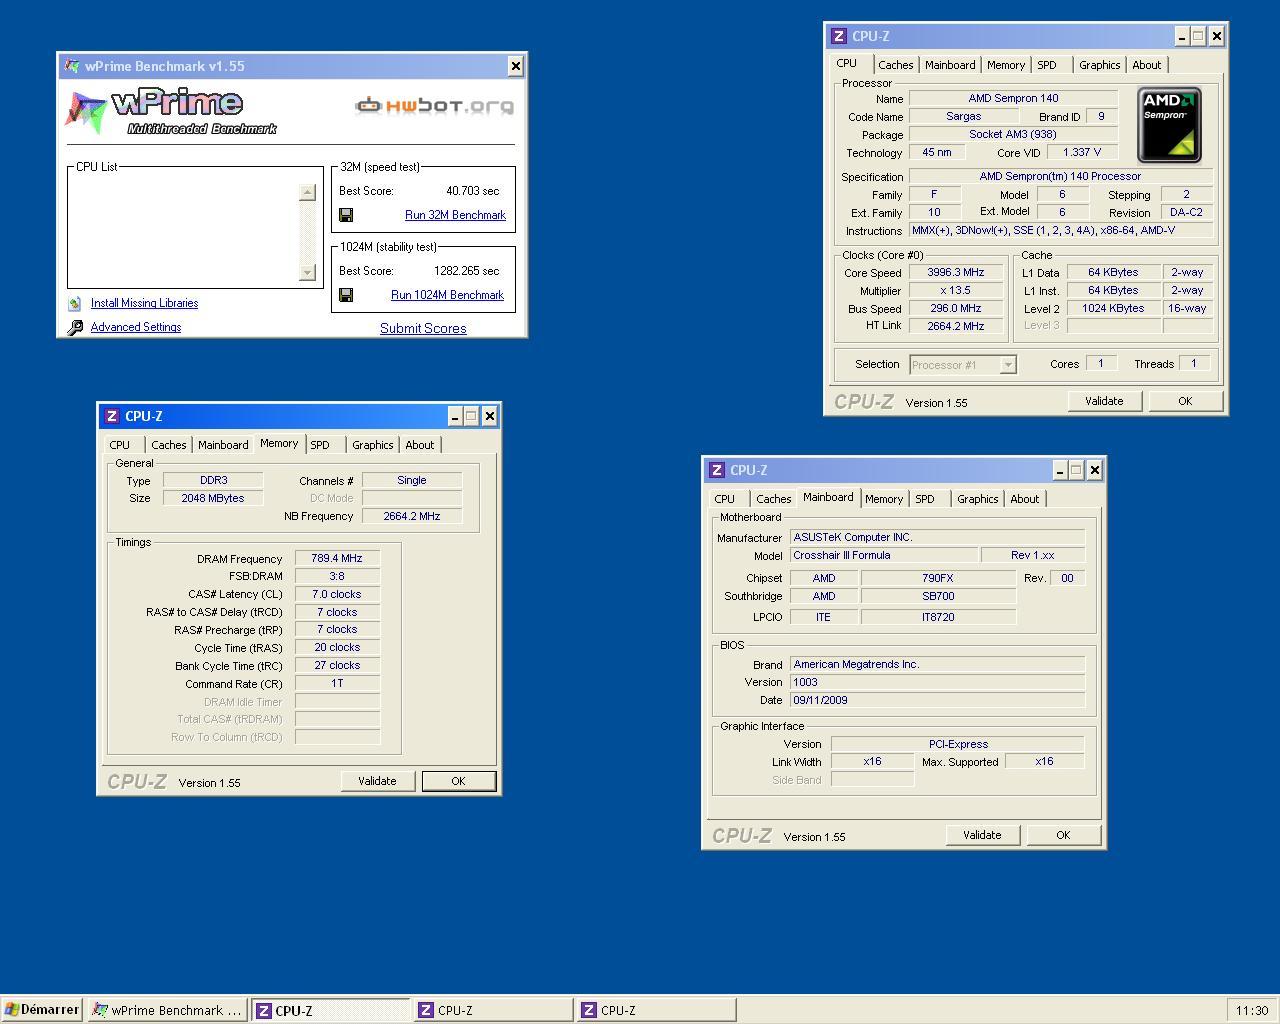The image size is (1280, 1024).
Task: Click OK in the Memory window
Action: click(458, 781)
